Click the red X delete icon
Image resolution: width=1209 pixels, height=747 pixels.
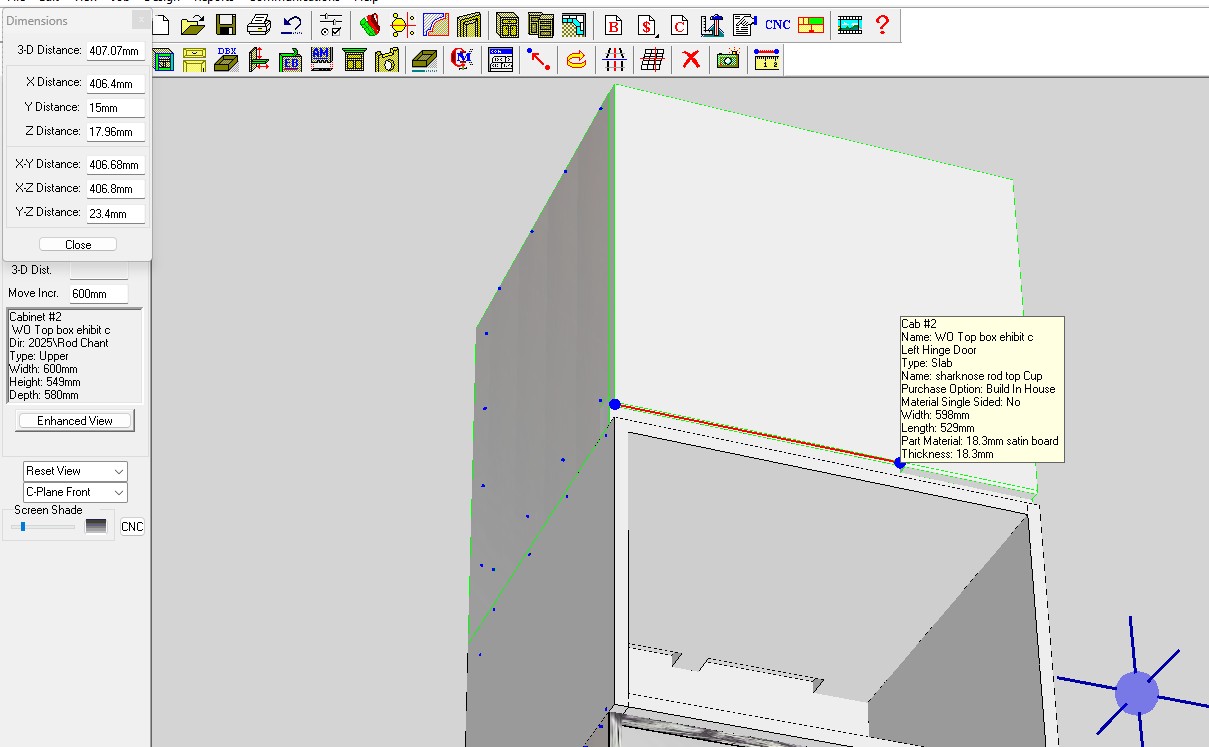[x=690, y=60]
